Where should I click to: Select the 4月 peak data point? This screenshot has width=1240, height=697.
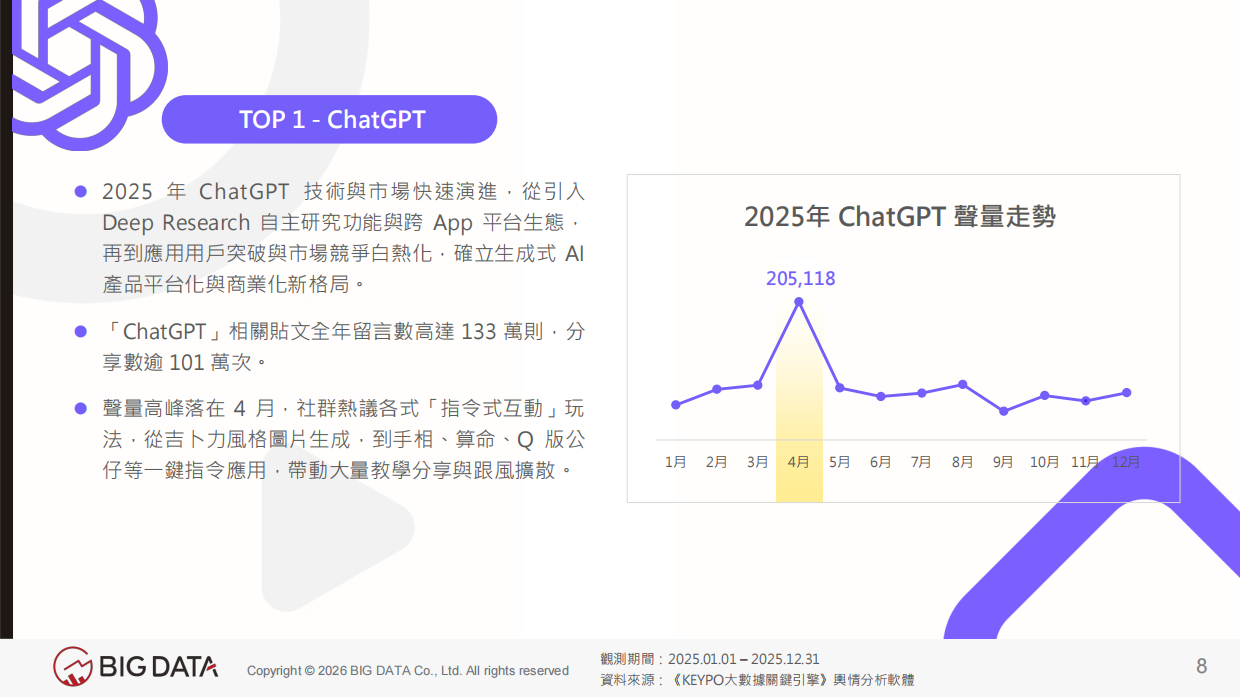(x=798, y=301)
